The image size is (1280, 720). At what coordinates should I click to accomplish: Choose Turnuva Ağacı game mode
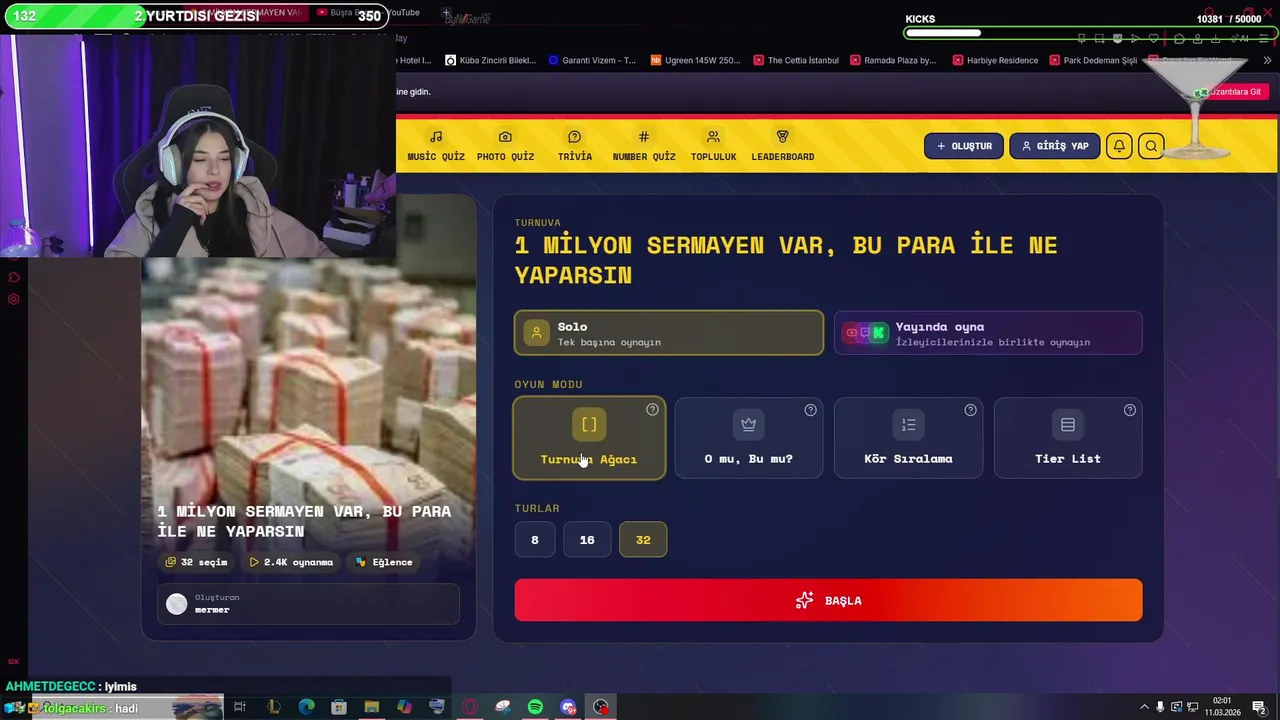click(589, 438)
